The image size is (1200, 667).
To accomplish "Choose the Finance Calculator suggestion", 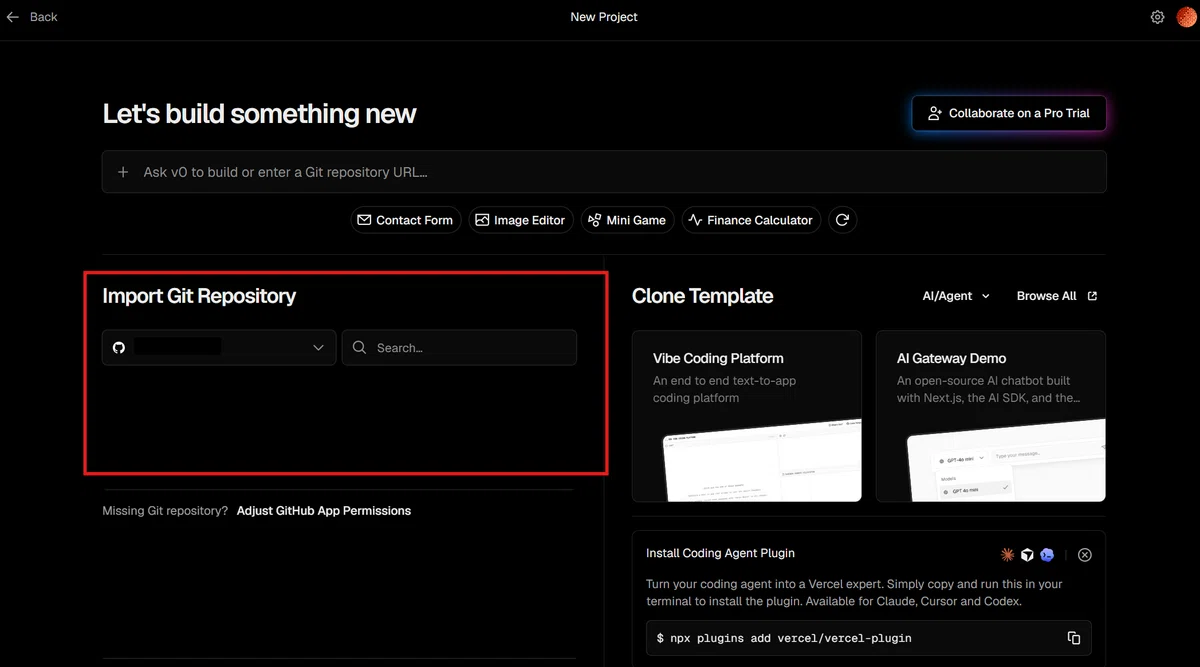I will 752,220.
